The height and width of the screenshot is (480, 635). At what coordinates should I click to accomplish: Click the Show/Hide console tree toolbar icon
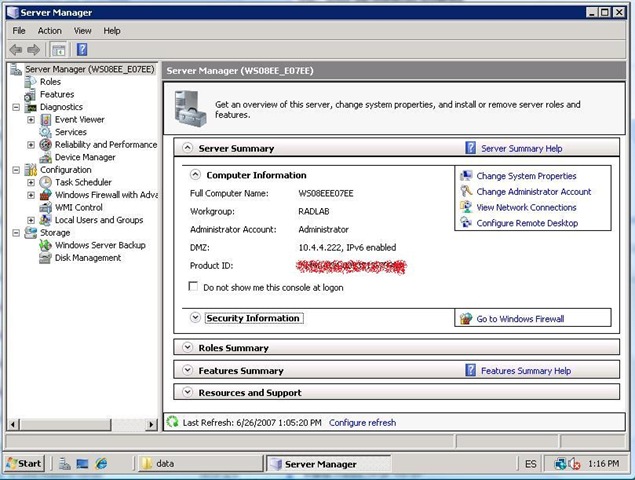point(59,49)
